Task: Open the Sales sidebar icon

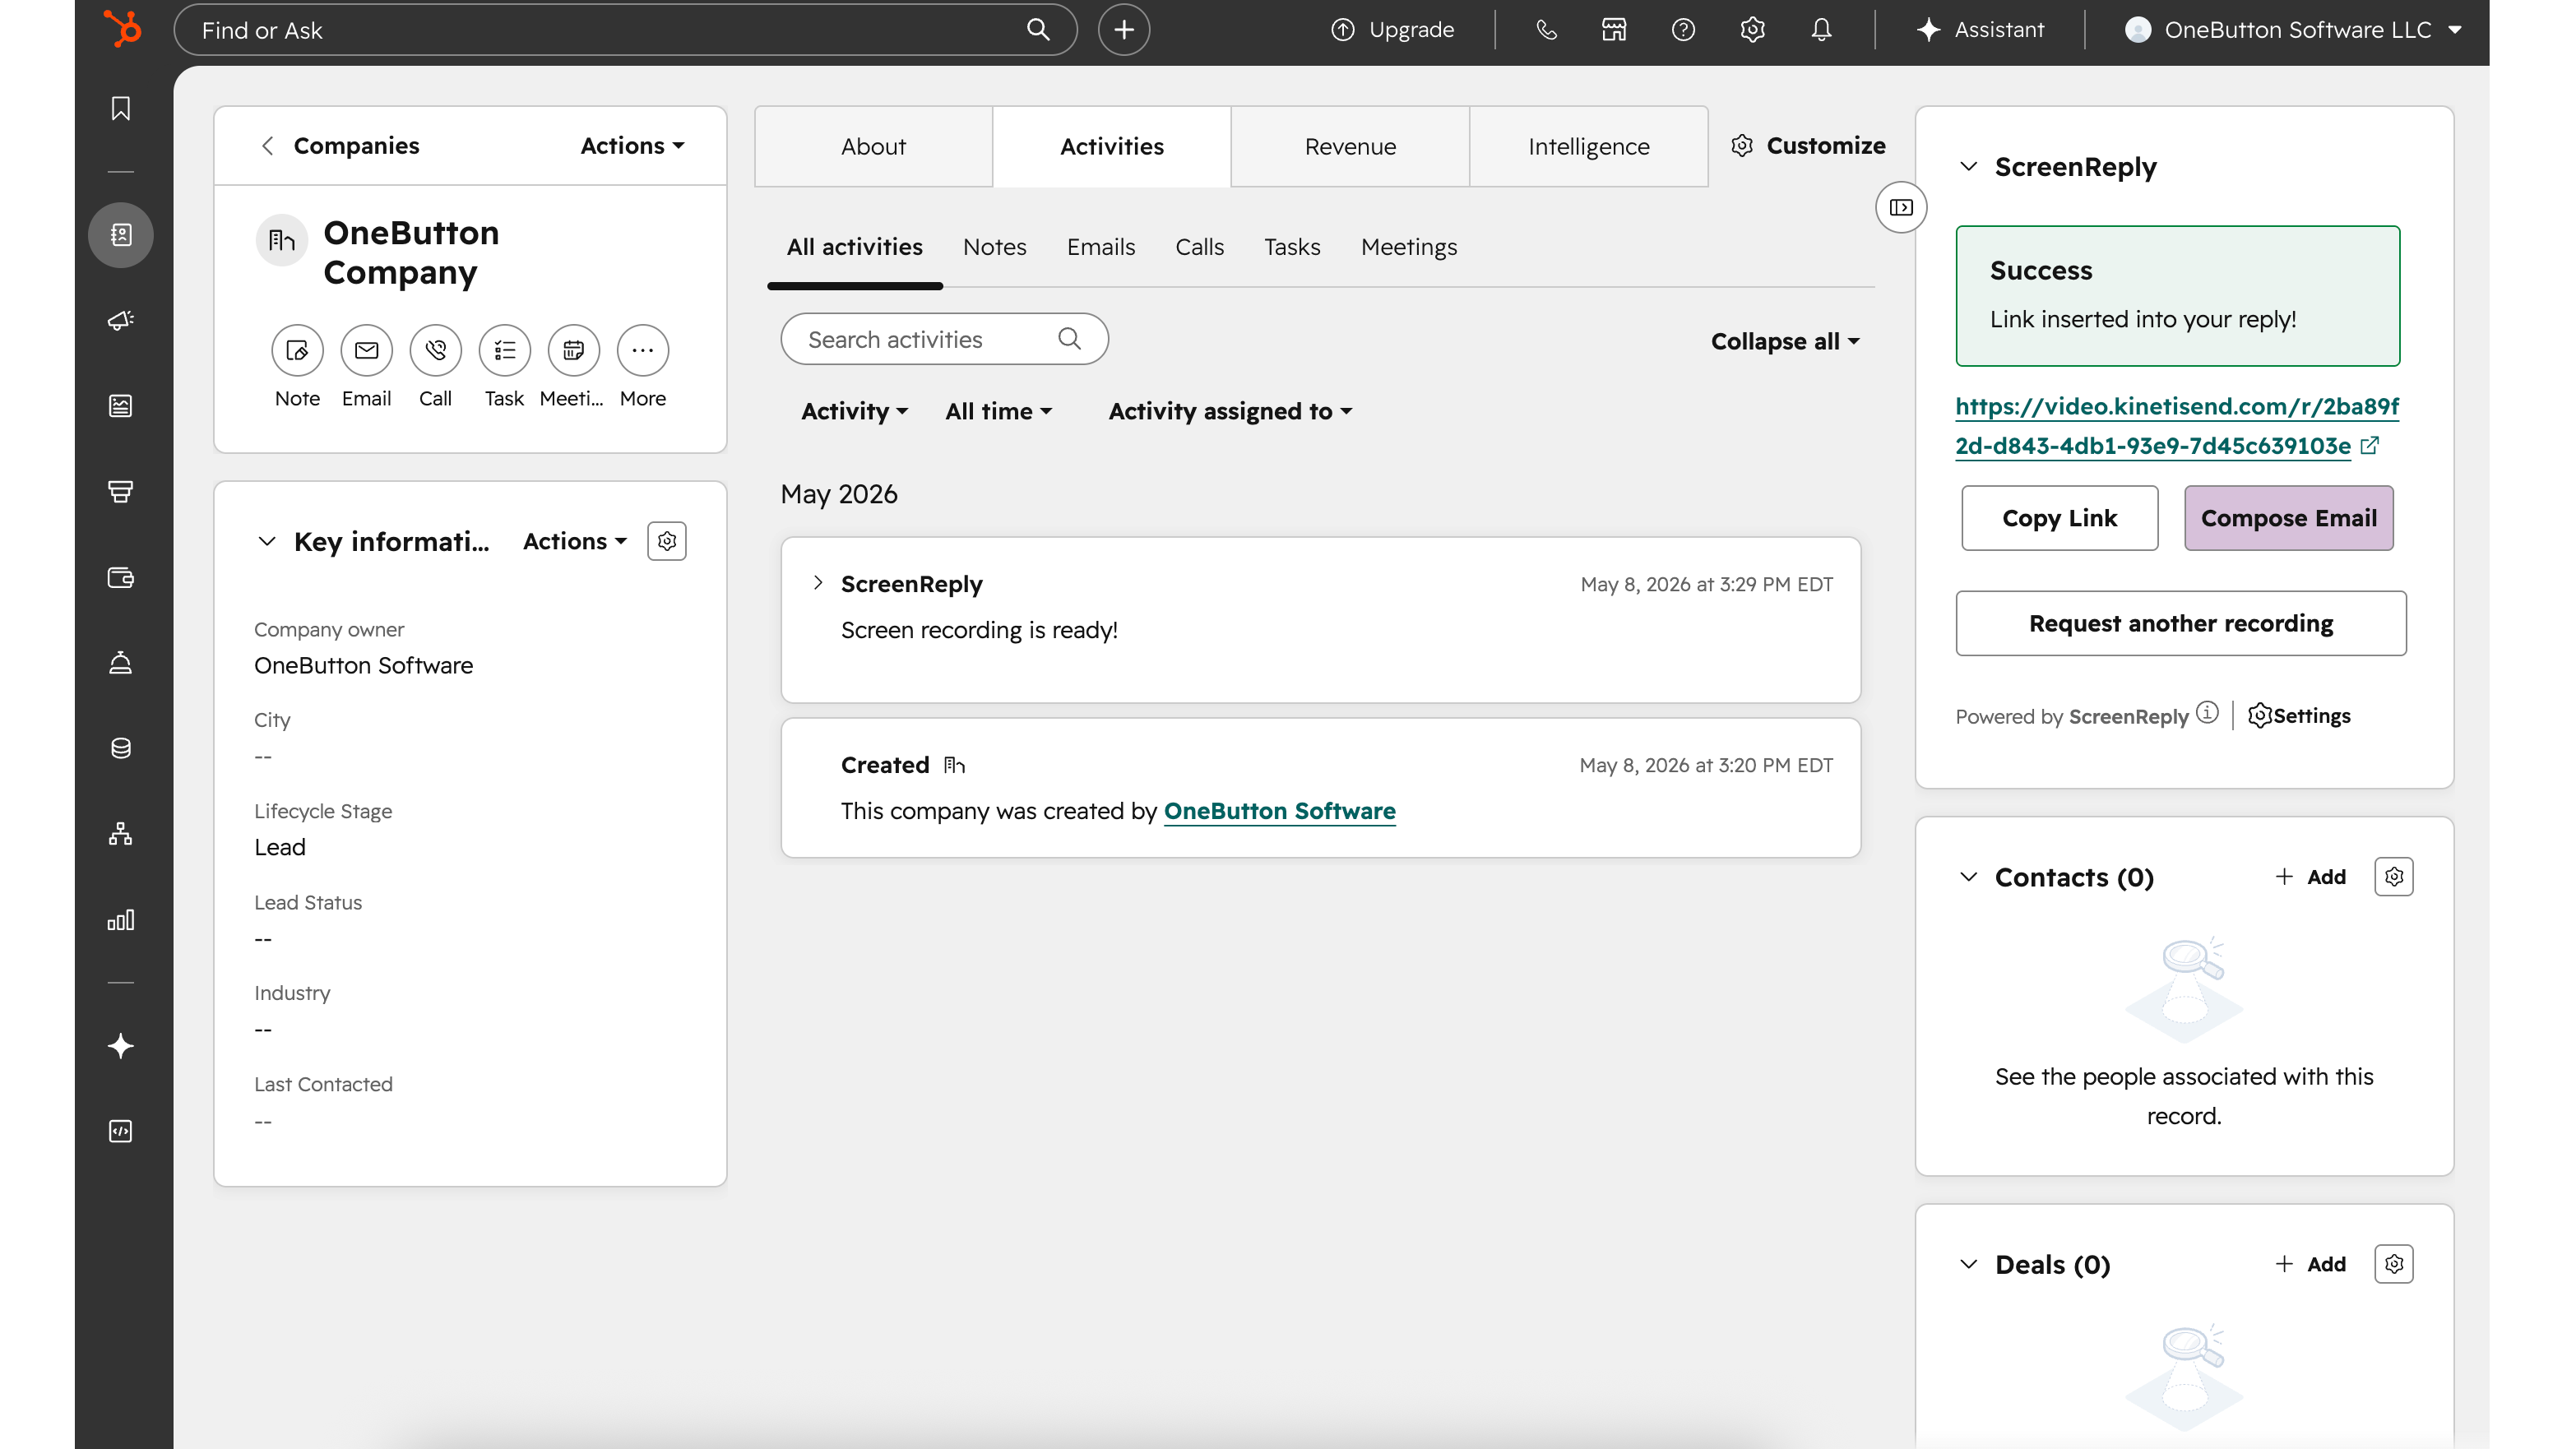Action: [121, 491]
